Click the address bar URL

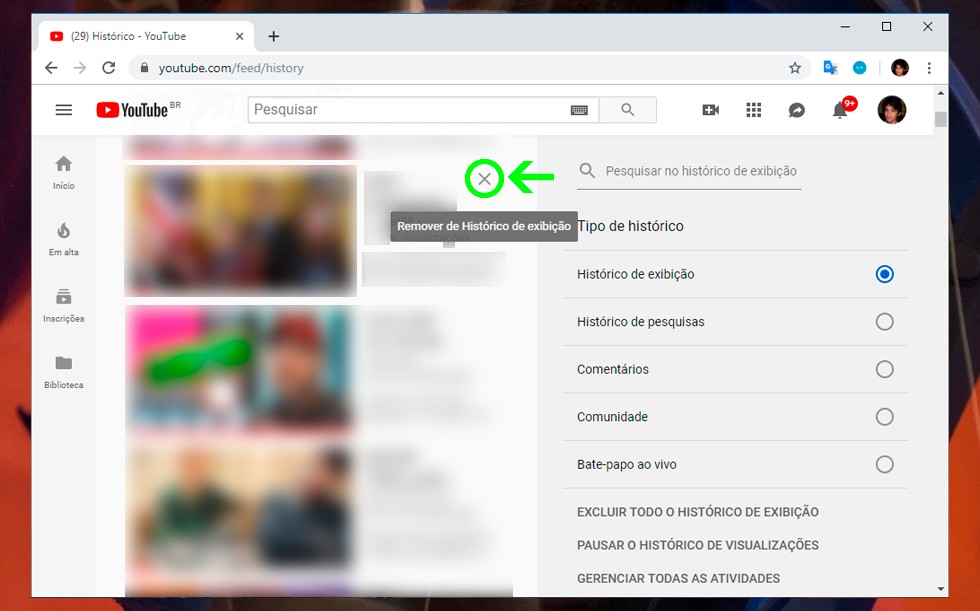[231, 67]
